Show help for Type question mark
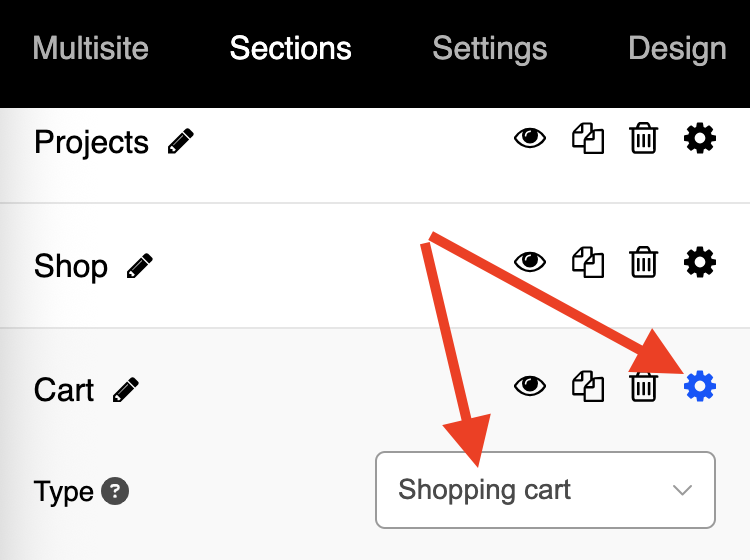The height and width of the screenshot is (560, 750). 115,491
